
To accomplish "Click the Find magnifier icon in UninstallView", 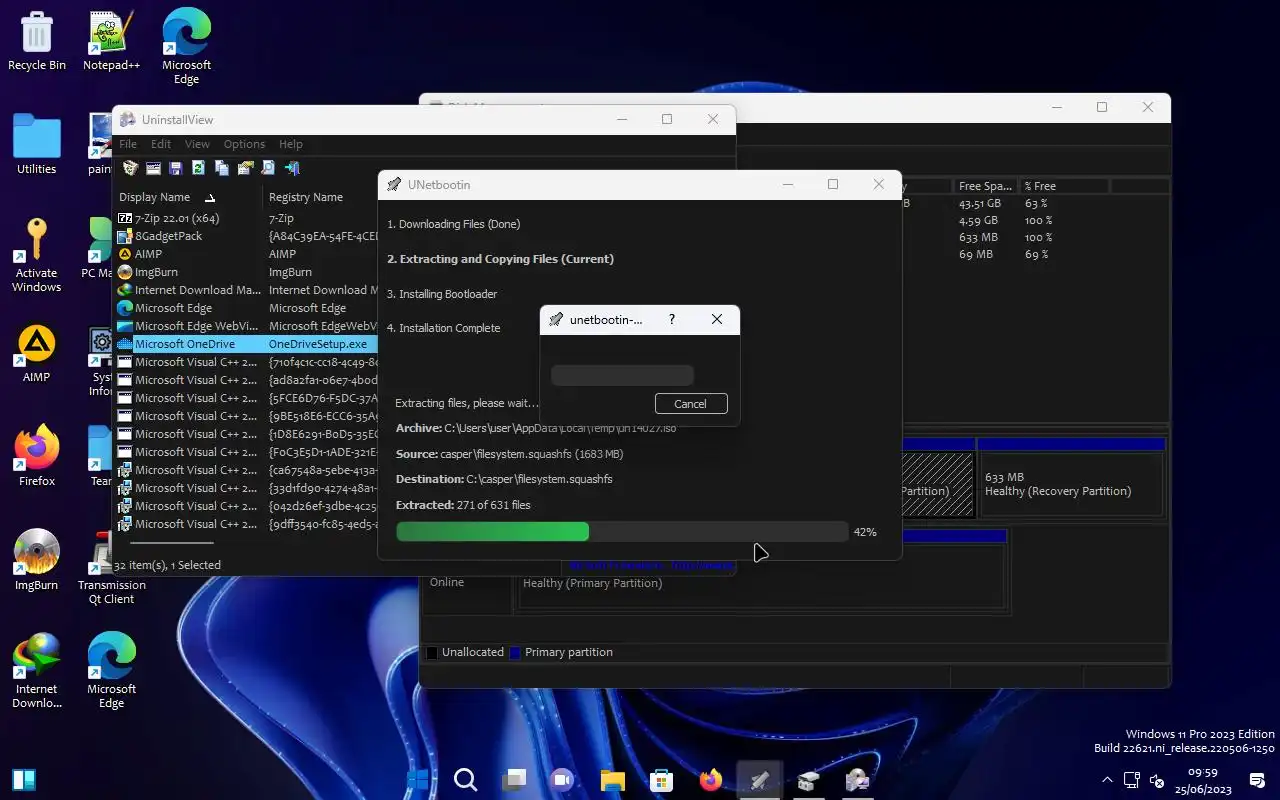I will click(268, 168).
